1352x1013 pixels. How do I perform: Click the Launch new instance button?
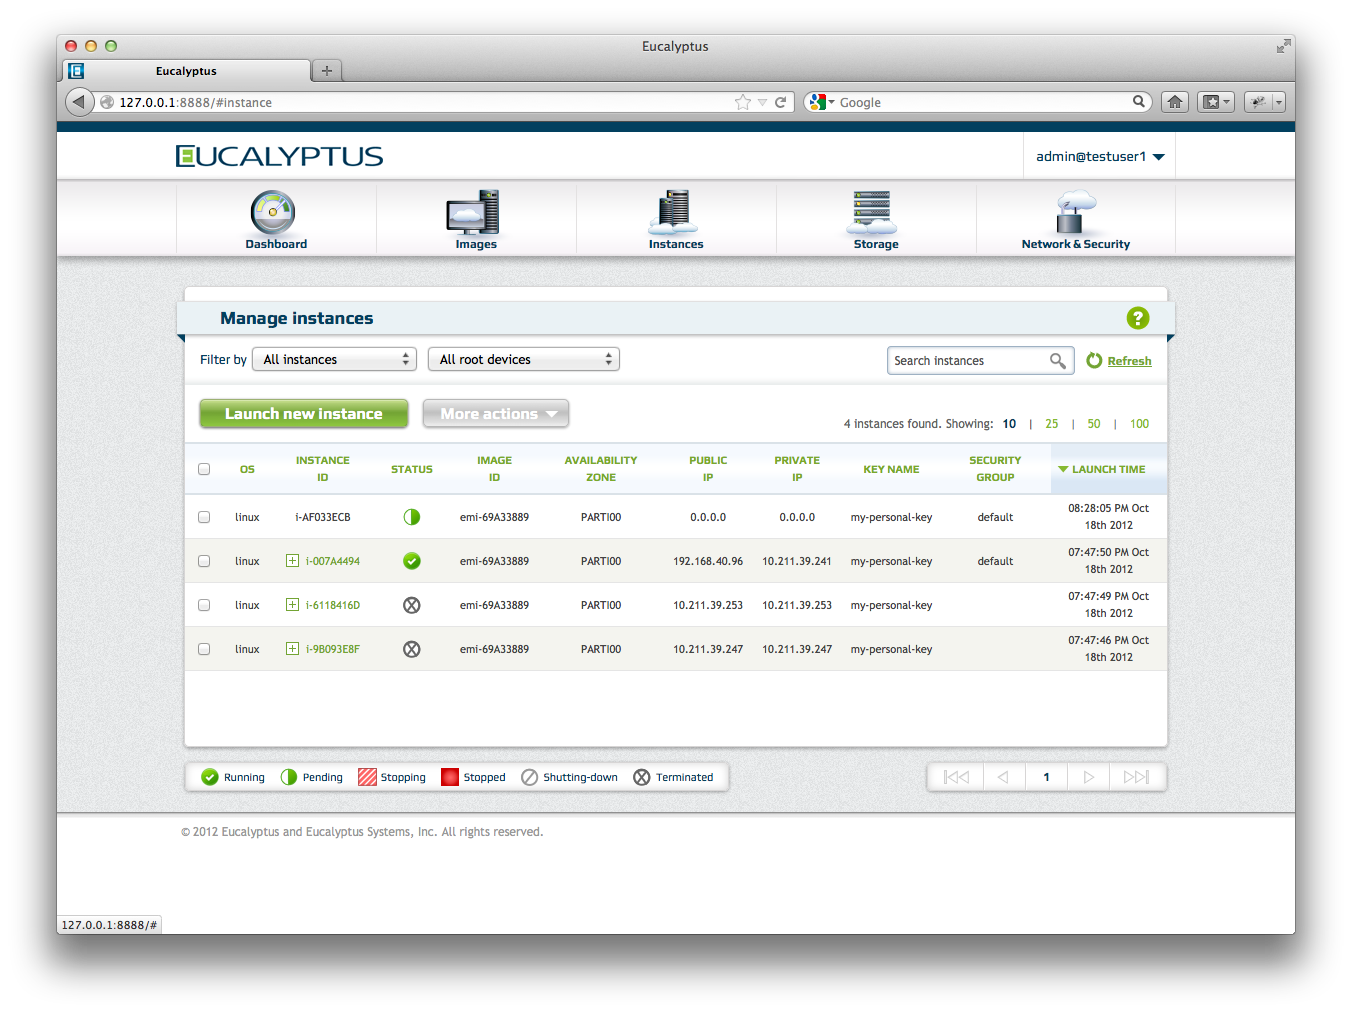[x=303, y=414]
